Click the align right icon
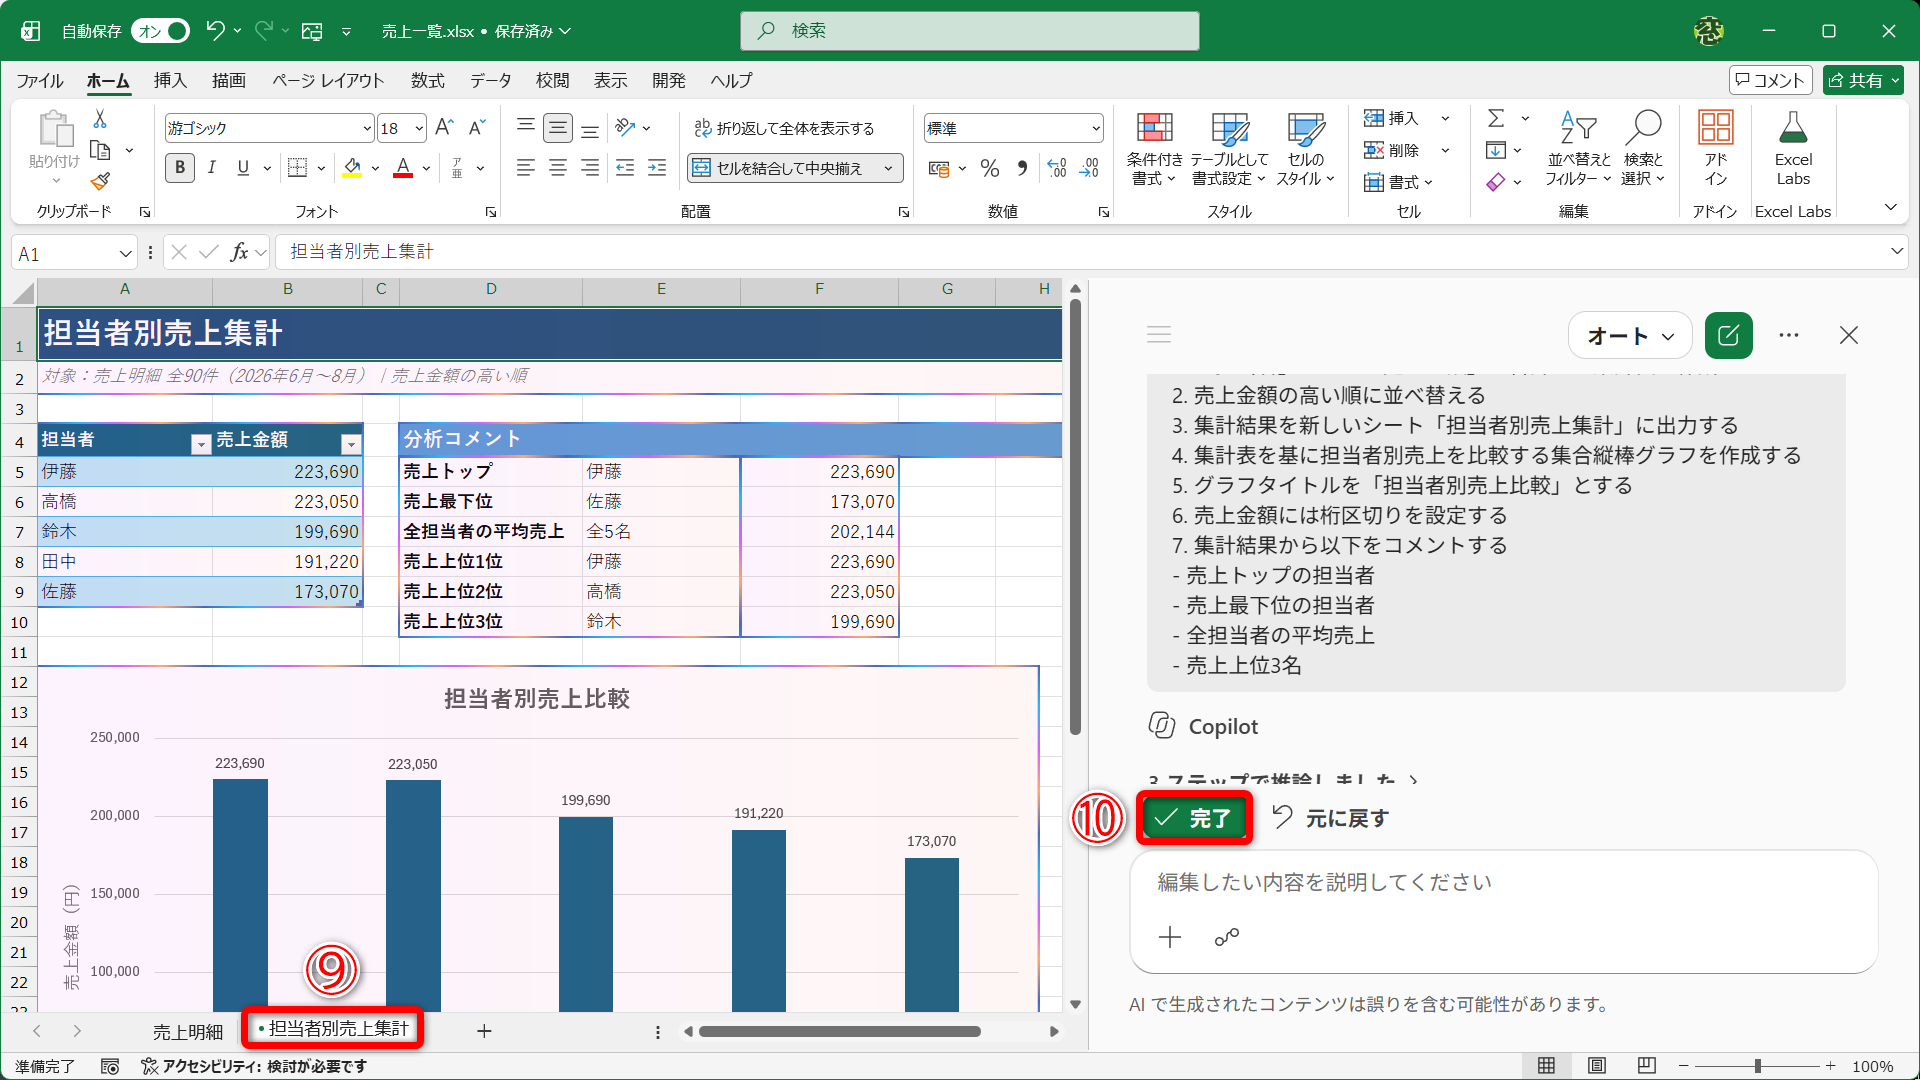Viewport: 1920px width, 1080px height. (590, 168)
